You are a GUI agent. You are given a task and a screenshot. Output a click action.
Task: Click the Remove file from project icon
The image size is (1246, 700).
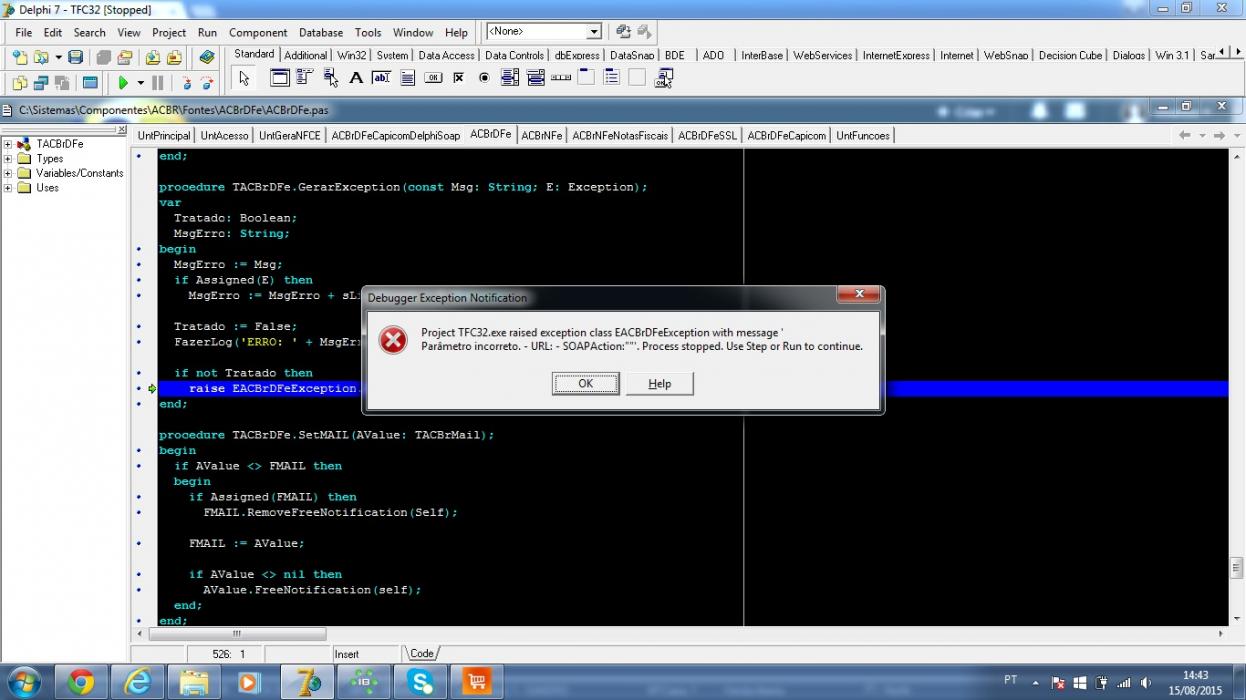tap(174, 58)
